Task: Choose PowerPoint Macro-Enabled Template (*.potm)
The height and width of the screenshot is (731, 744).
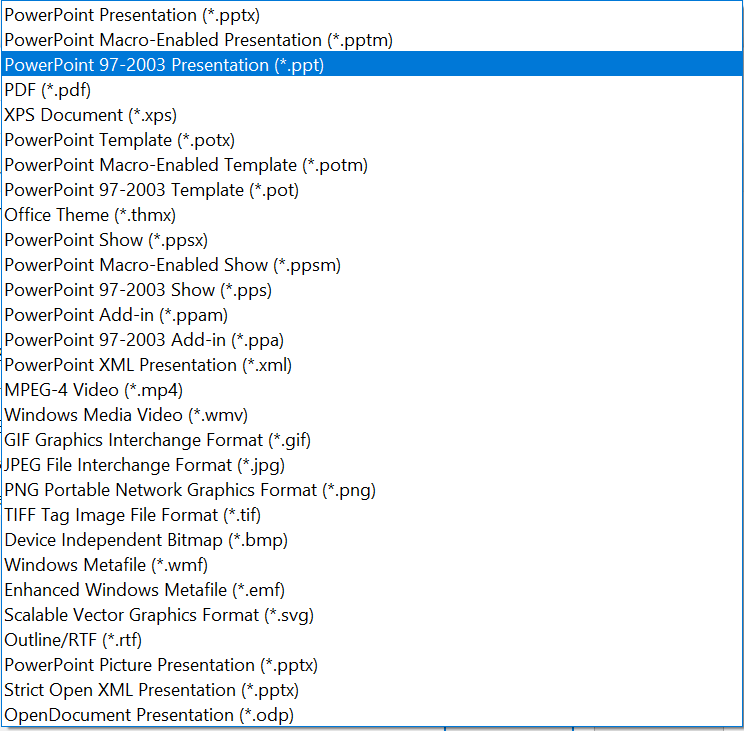Action: click(x=372, y=165)
